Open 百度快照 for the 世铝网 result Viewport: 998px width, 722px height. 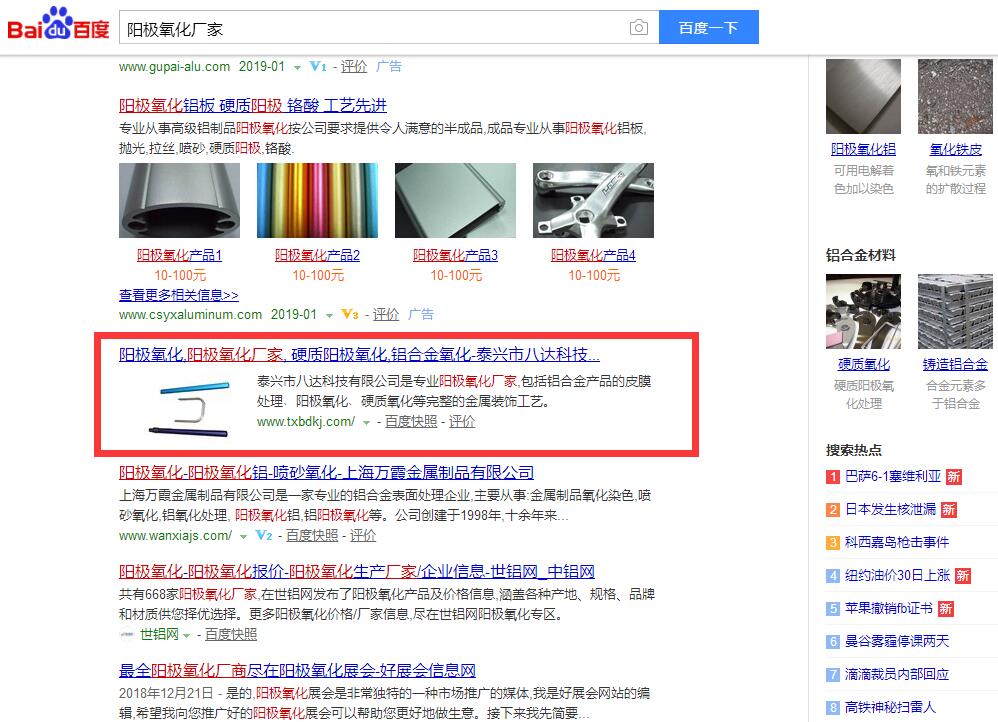pos(231,634)
